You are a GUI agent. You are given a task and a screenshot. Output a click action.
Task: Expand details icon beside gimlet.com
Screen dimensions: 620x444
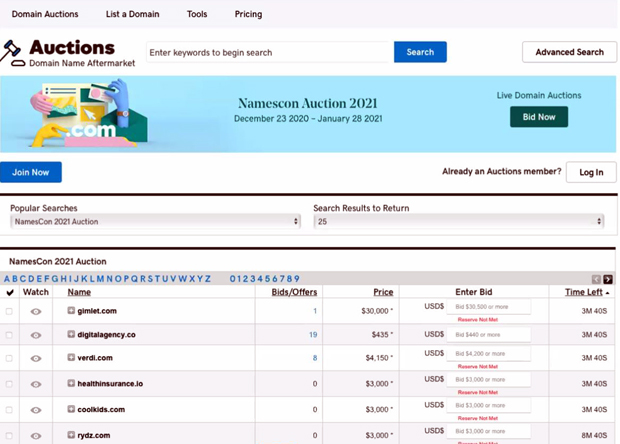pos(71,310)
